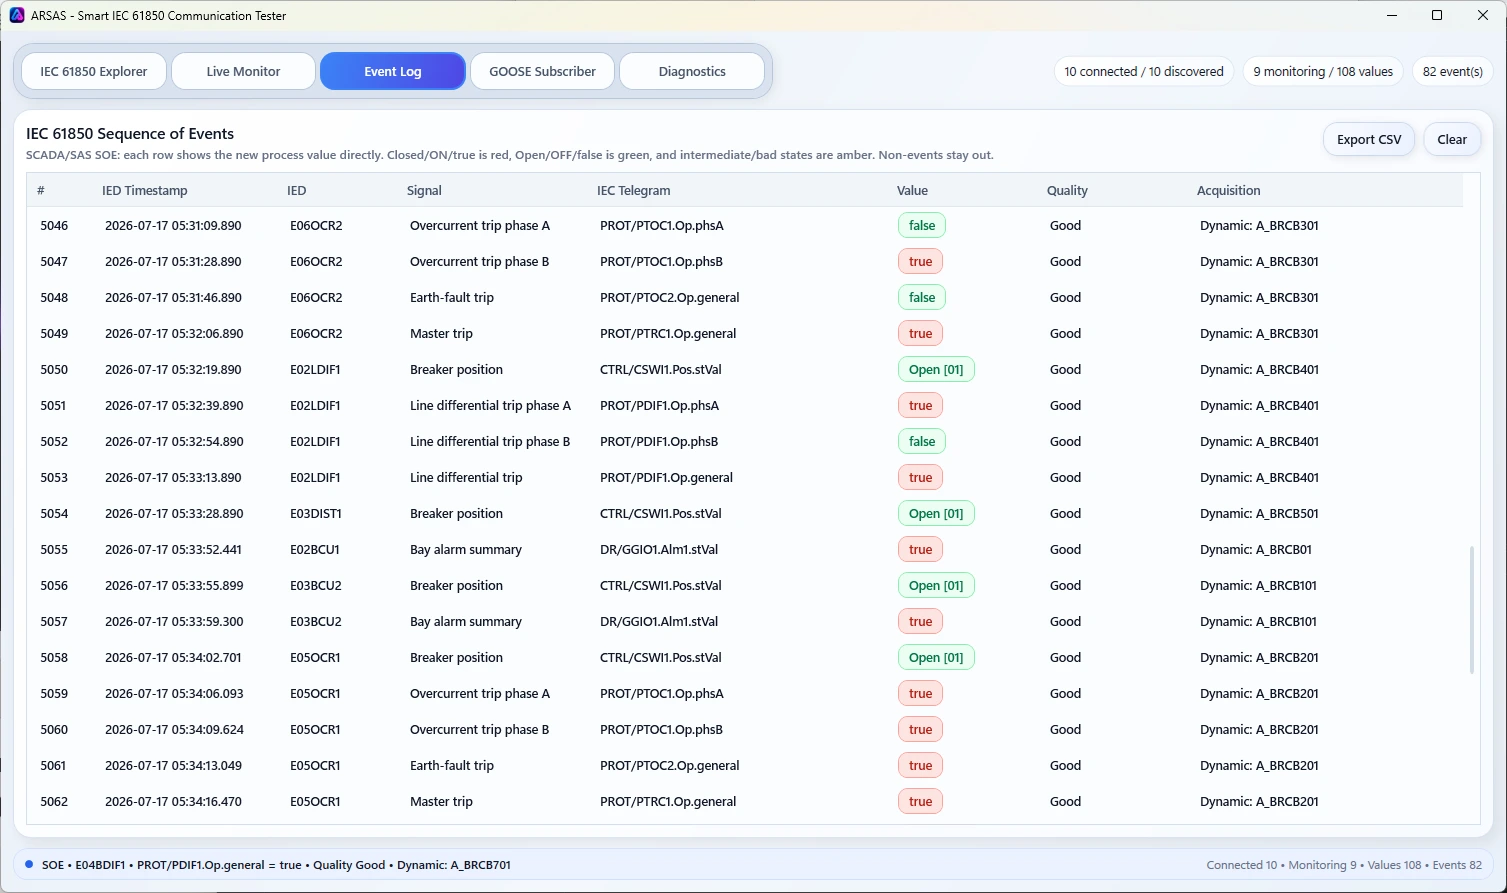Click the Value column header
Viewport: 1507px width, 893px height.
pyautogui.click(x=912, y=190)
